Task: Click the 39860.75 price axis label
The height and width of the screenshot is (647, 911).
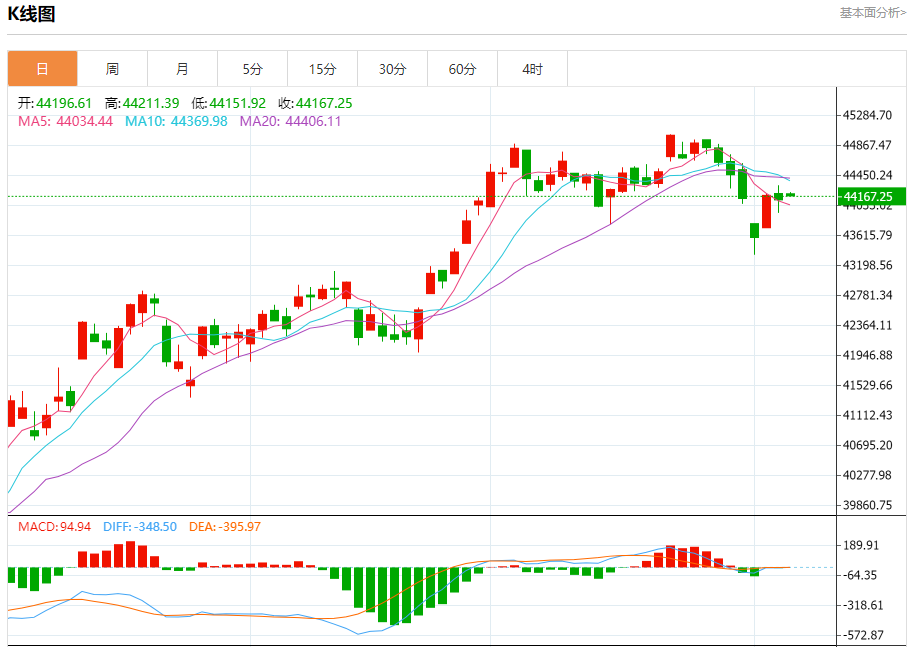Action: [x=867, y=505]
